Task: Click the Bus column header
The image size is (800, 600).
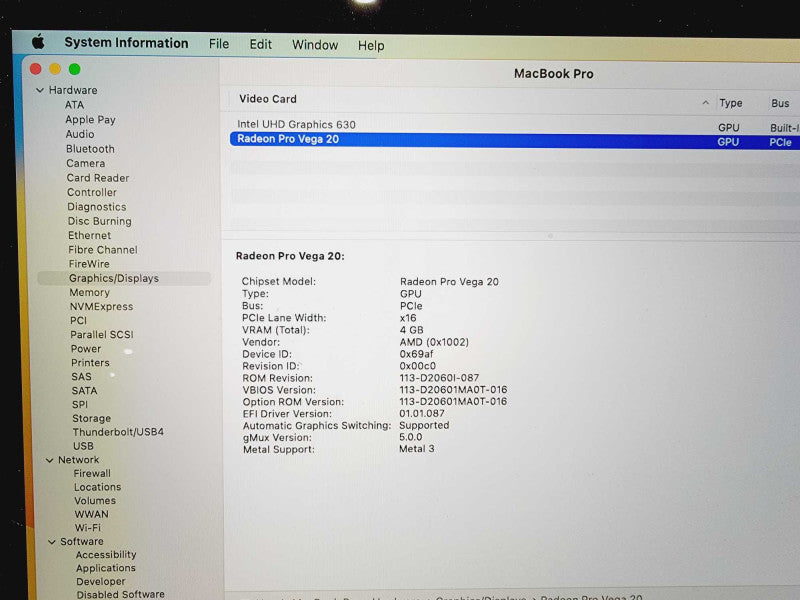Action: (780, 104)
